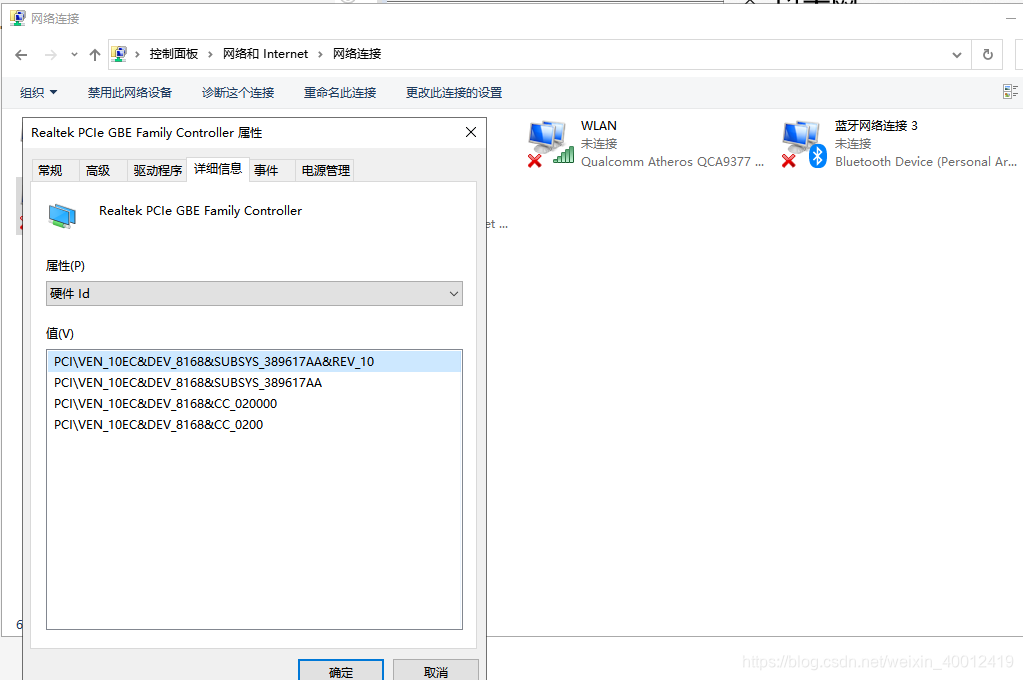Viewport: 1023px width, 680px height.
Task: Change the view layout icon
Action: [x=1010, y=92]
